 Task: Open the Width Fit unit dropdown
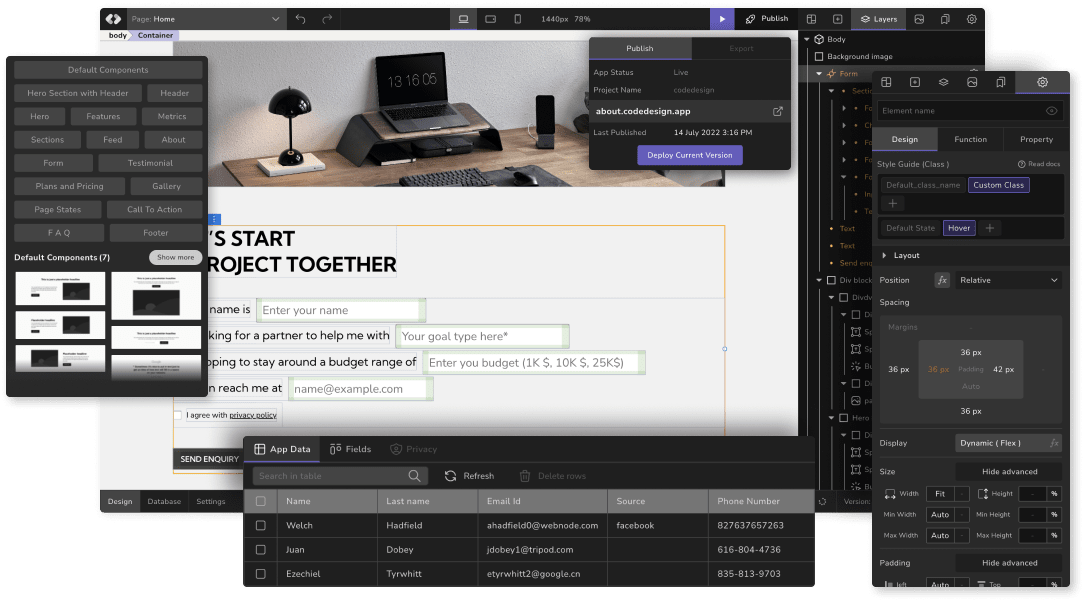[962, 494]
